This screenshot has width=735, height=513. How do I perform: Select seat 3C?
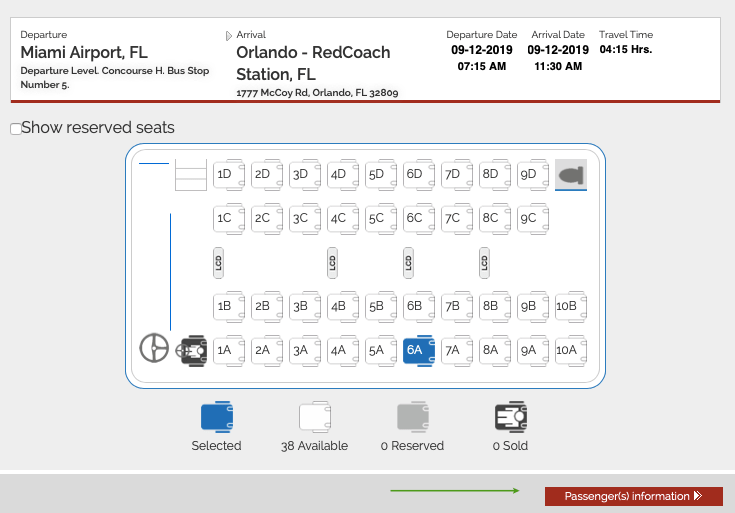tap(305, 219)
